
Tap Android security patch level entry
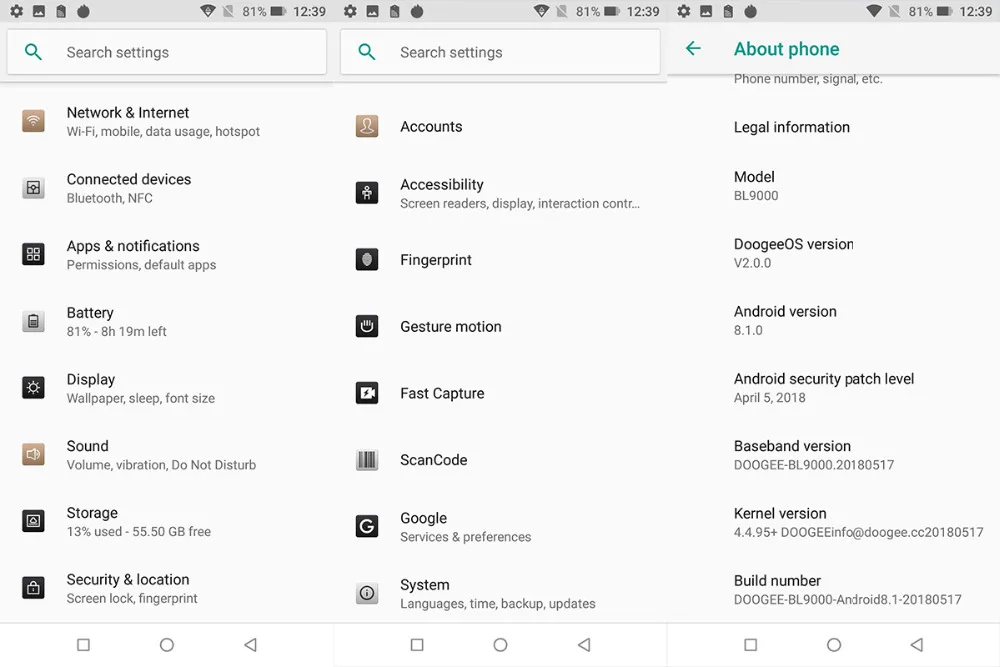pyautogui.click(x=834, y=388)
